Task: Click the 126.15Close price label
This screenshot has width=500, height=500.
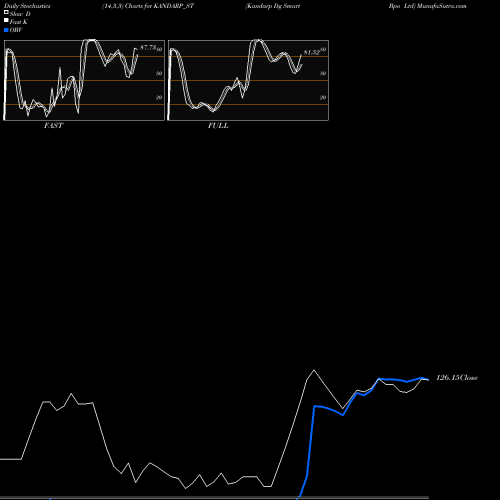Action: click(x=457, y=378)
